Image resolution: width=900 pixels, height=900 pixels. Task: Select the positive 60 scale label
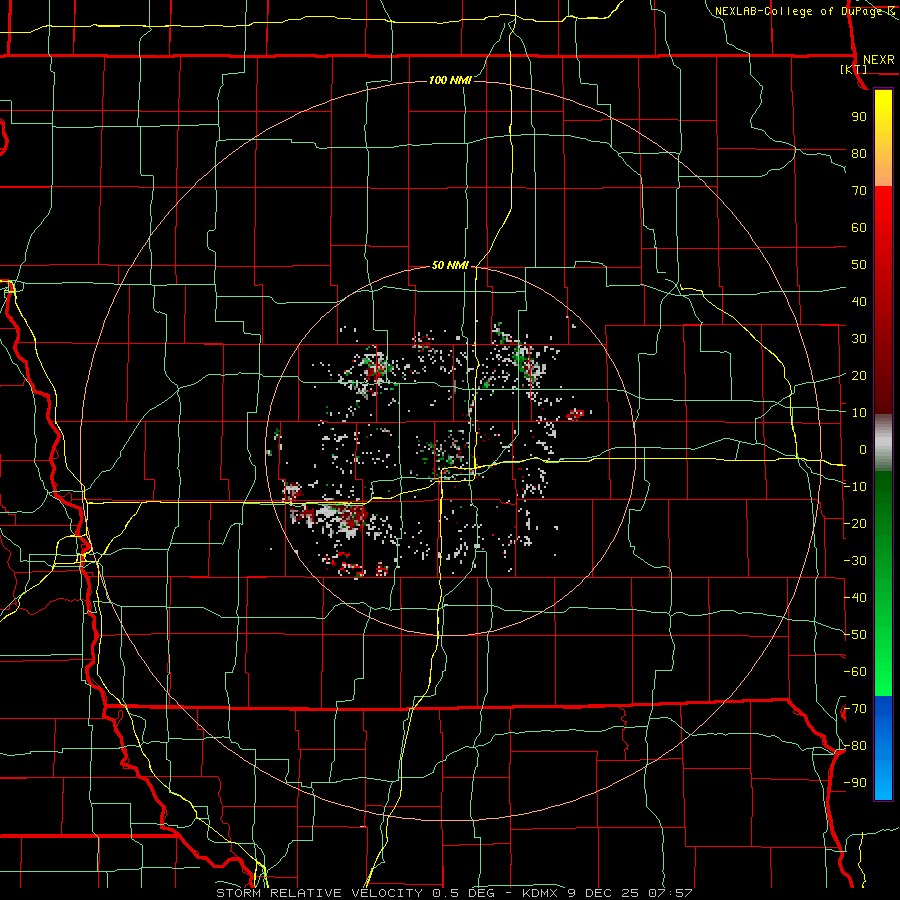tap(859, 227)
